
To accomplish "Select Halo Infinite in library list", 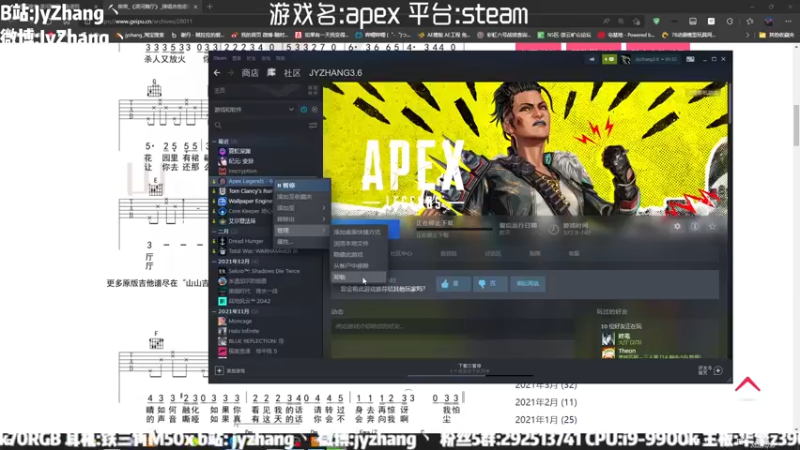I will (243, 331).
